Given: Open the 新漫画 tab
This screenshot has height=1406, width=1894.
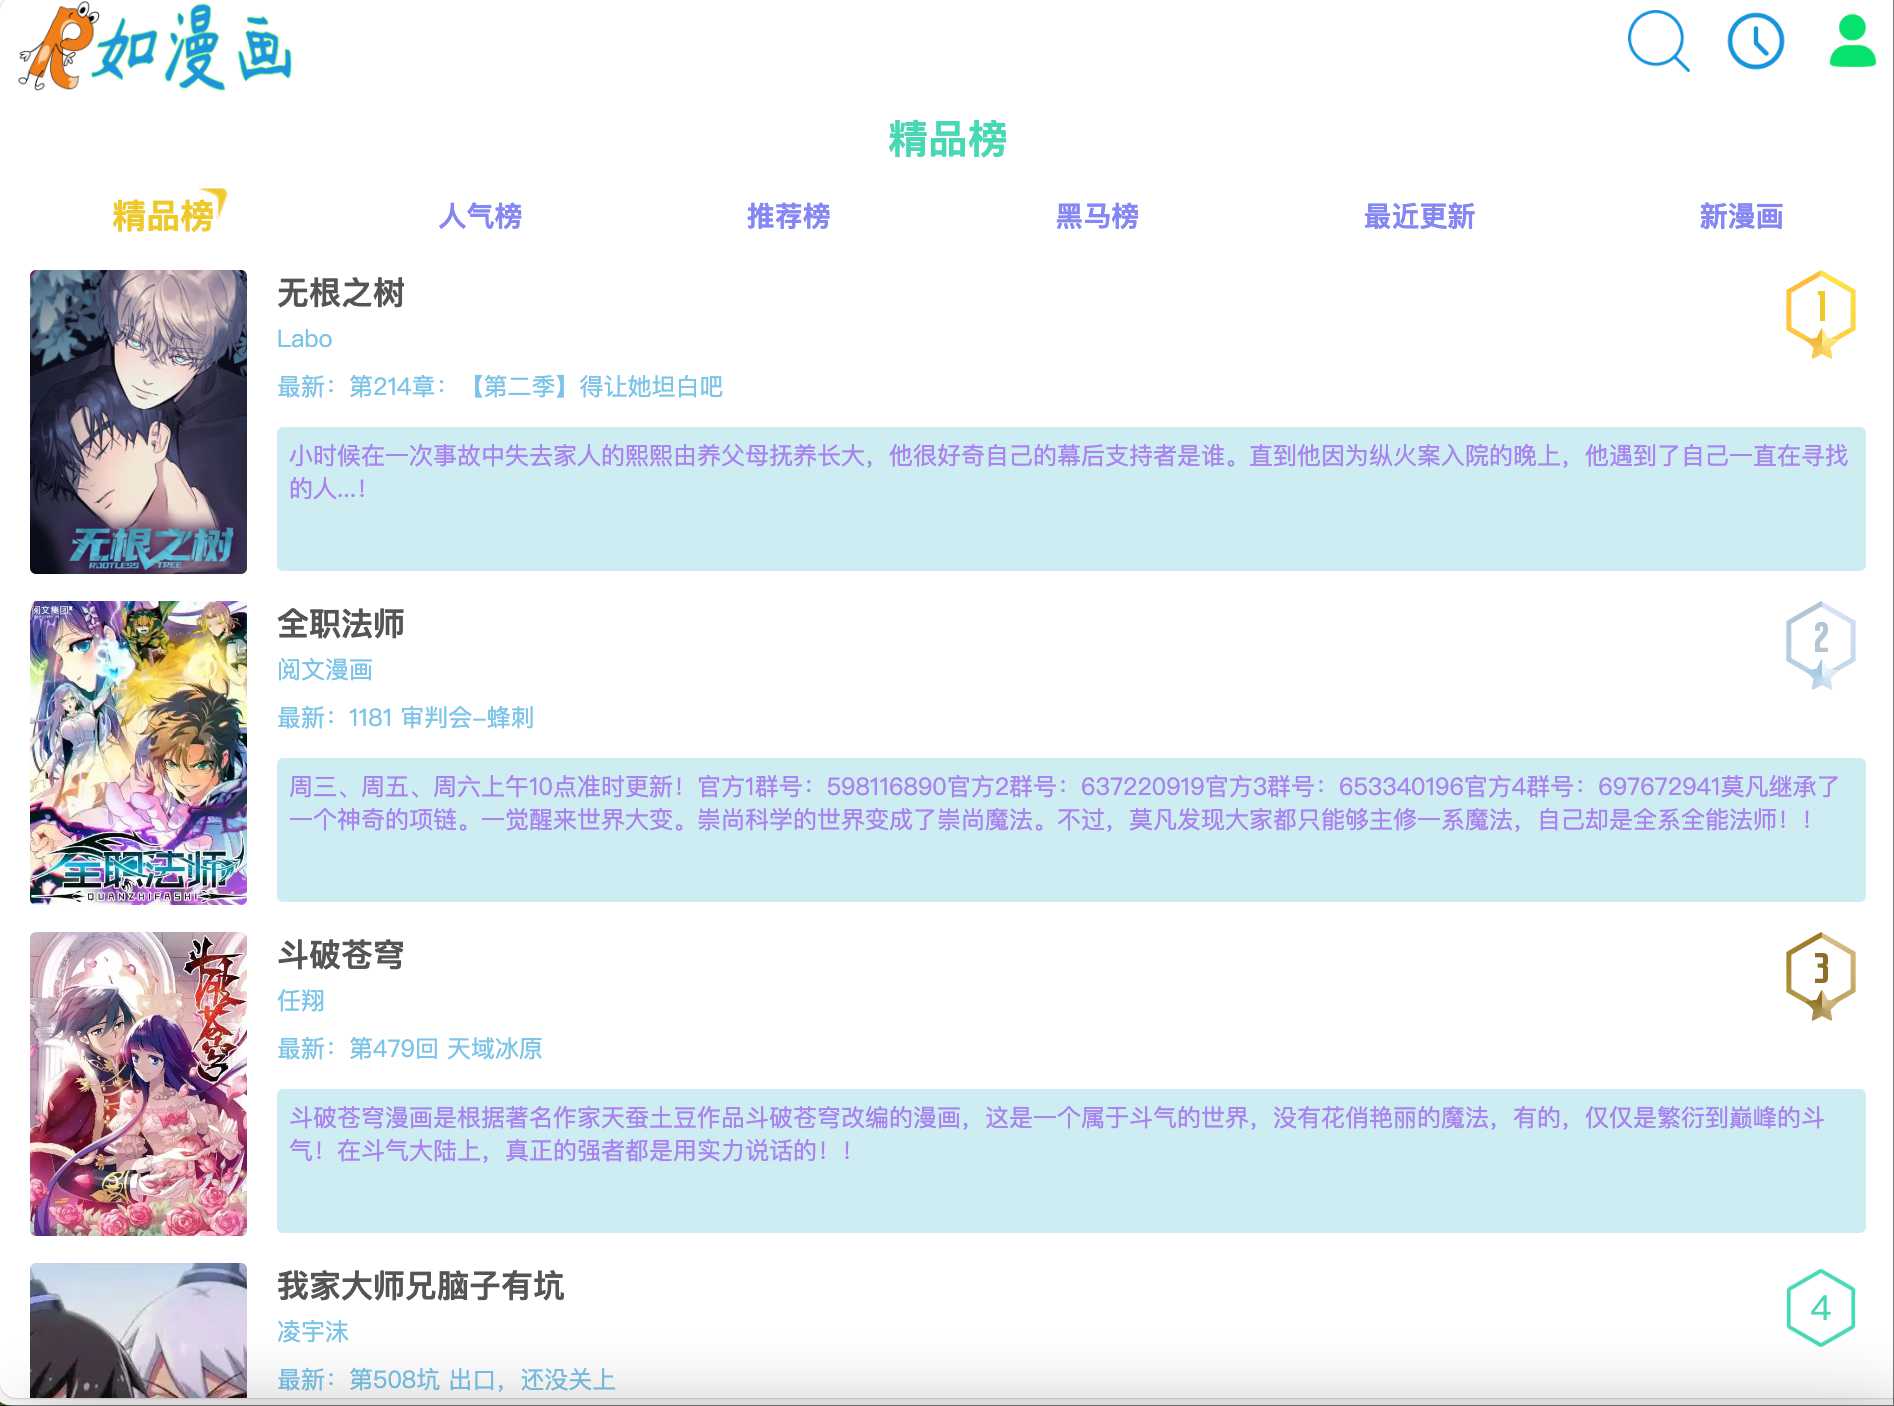Looking at the screenshot, I should (1743, 215).
